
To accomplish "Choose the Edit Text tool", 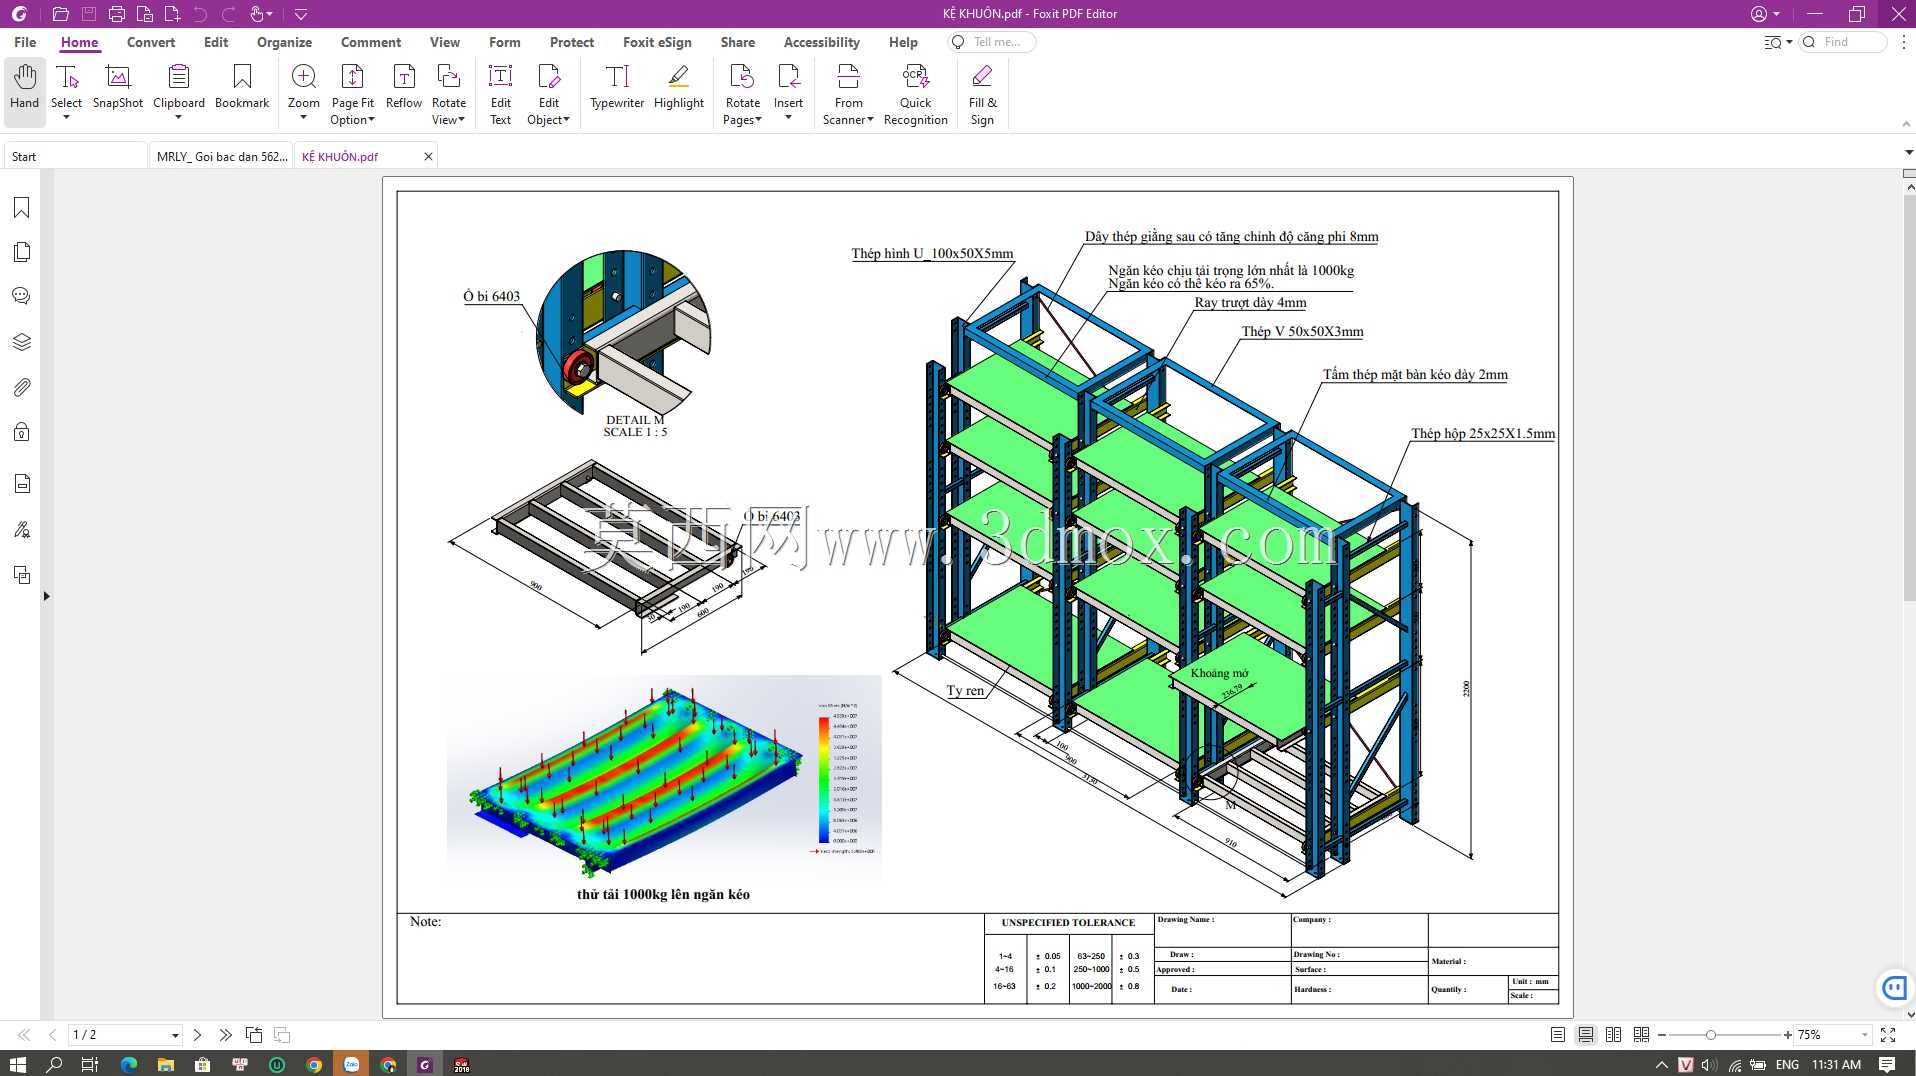I will point(500,94).
